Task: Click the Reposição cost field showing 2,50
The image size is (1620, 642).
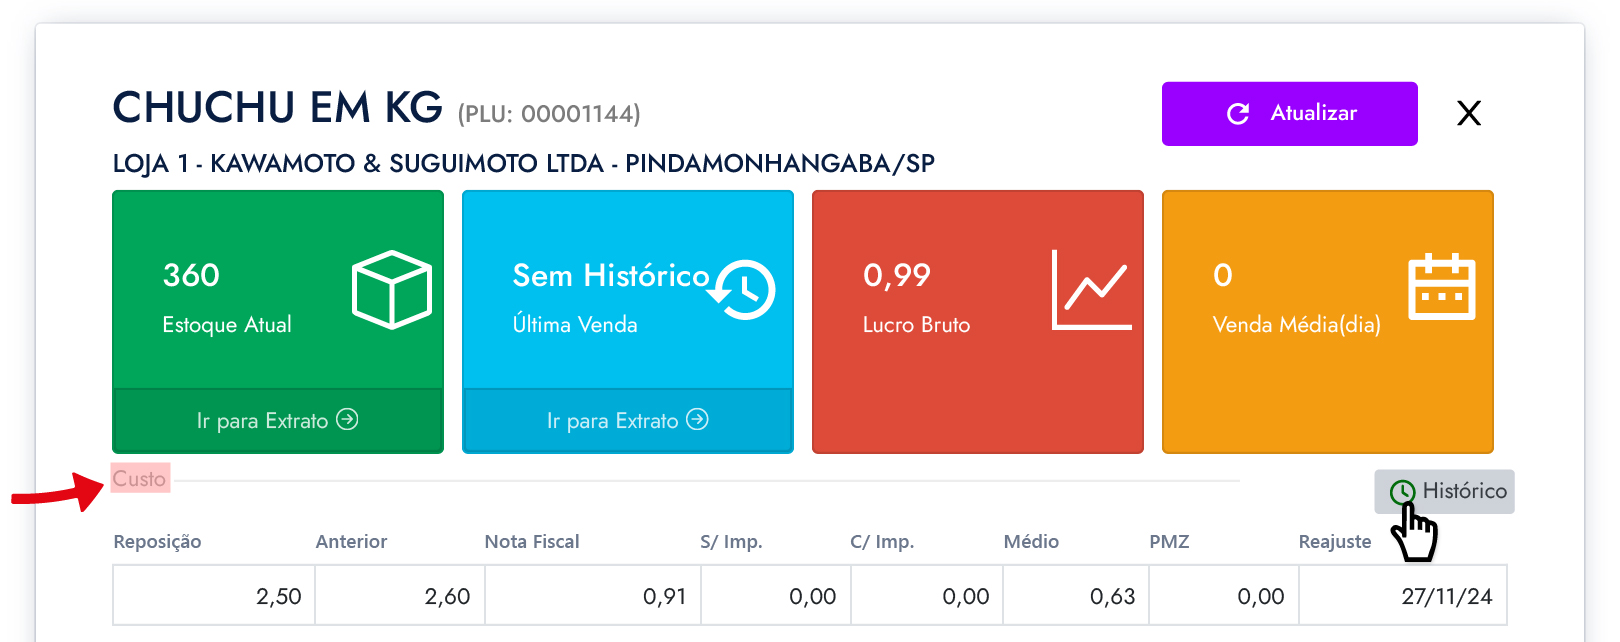Action: point(214,596)
